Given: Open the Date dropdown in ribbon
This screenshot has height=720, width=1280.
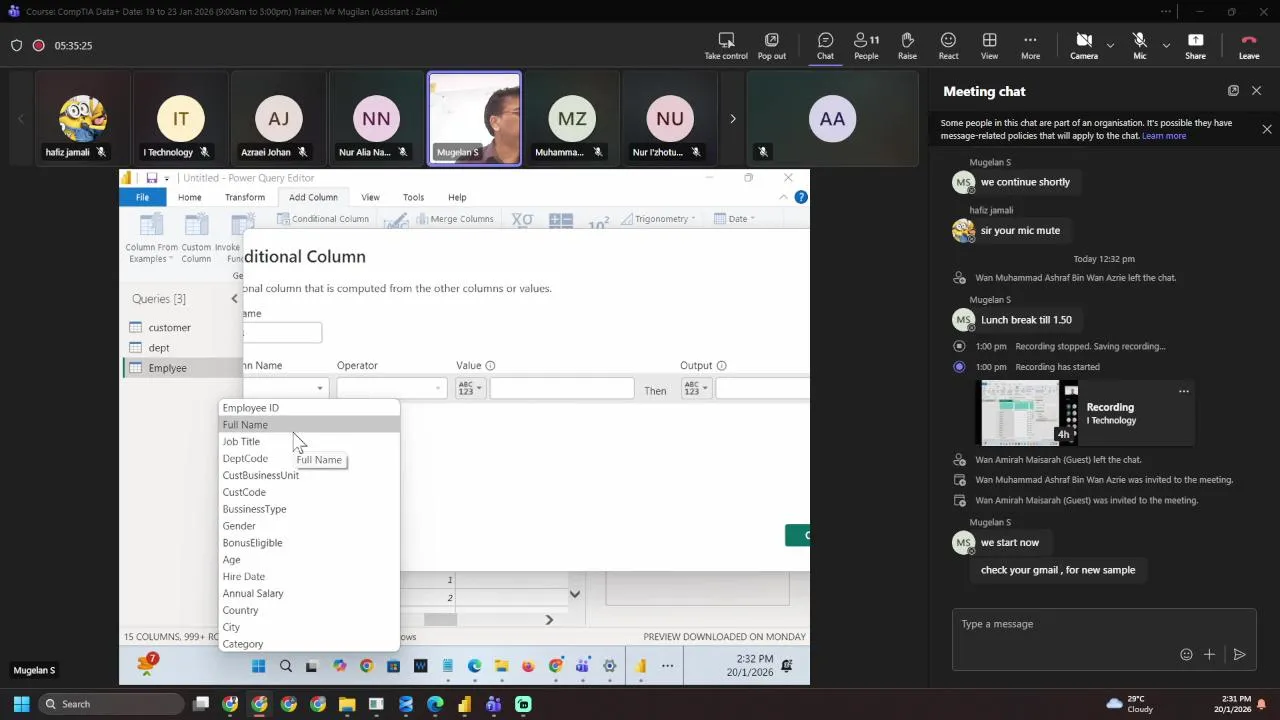Looking at the screenshot, I should 735,219.
